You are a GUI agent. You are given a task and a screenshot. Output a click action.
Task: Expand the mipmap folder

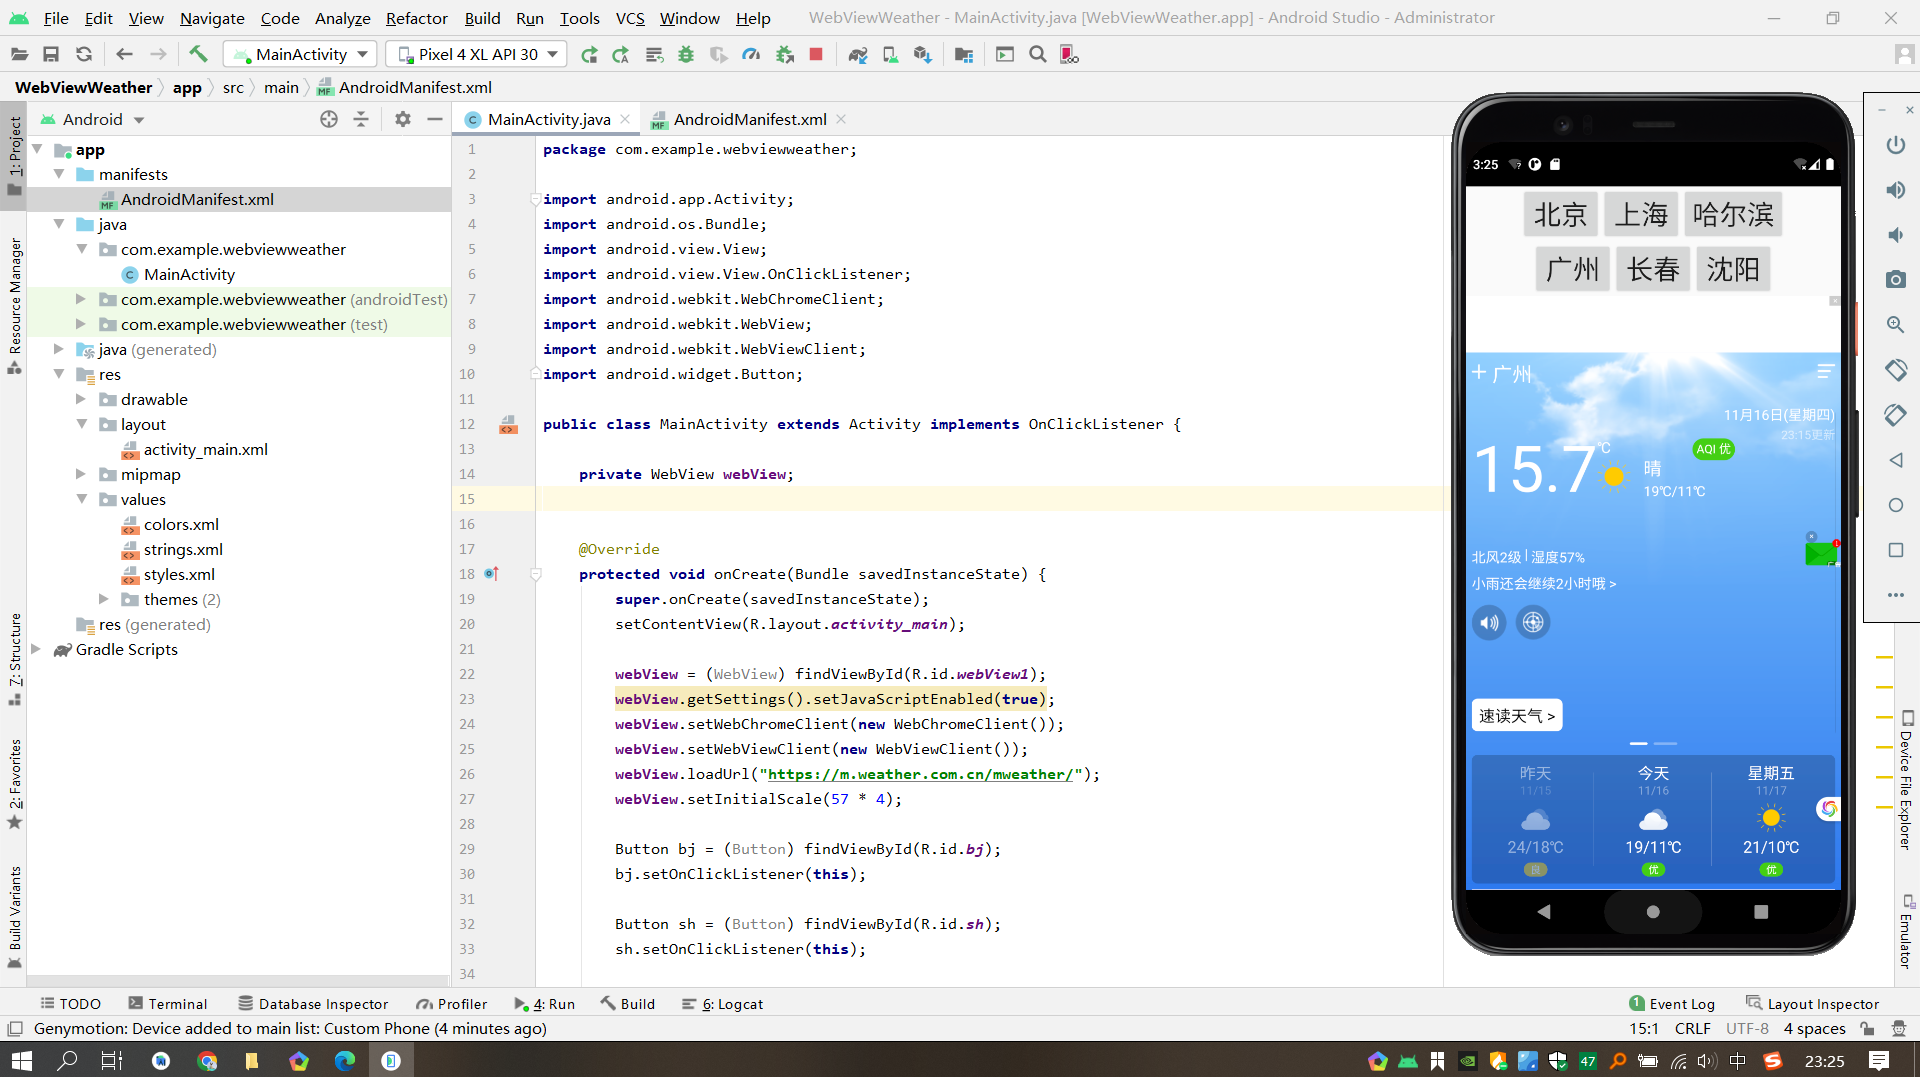(x=81, y=474)
